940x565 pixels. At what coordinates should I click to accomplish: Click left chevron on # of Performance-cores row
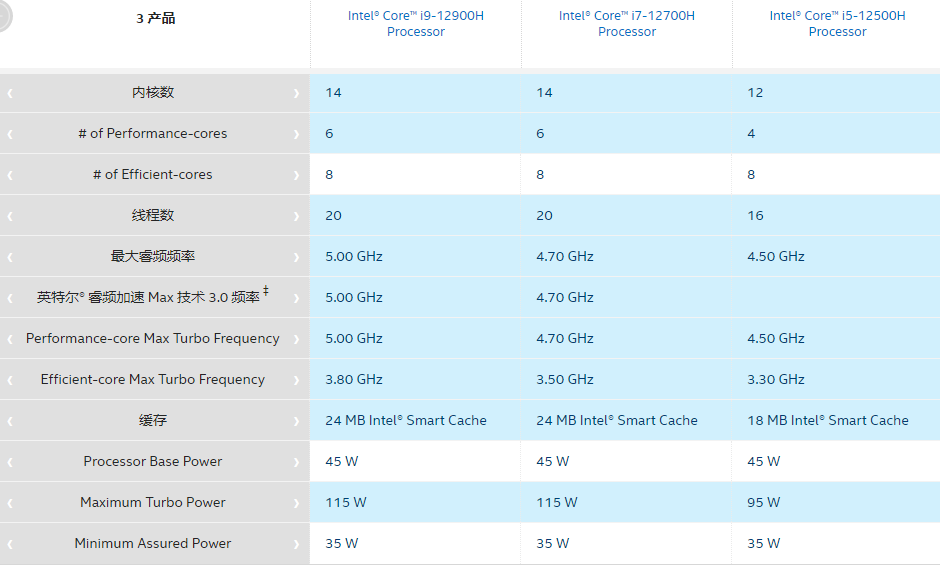click(10, 134)
